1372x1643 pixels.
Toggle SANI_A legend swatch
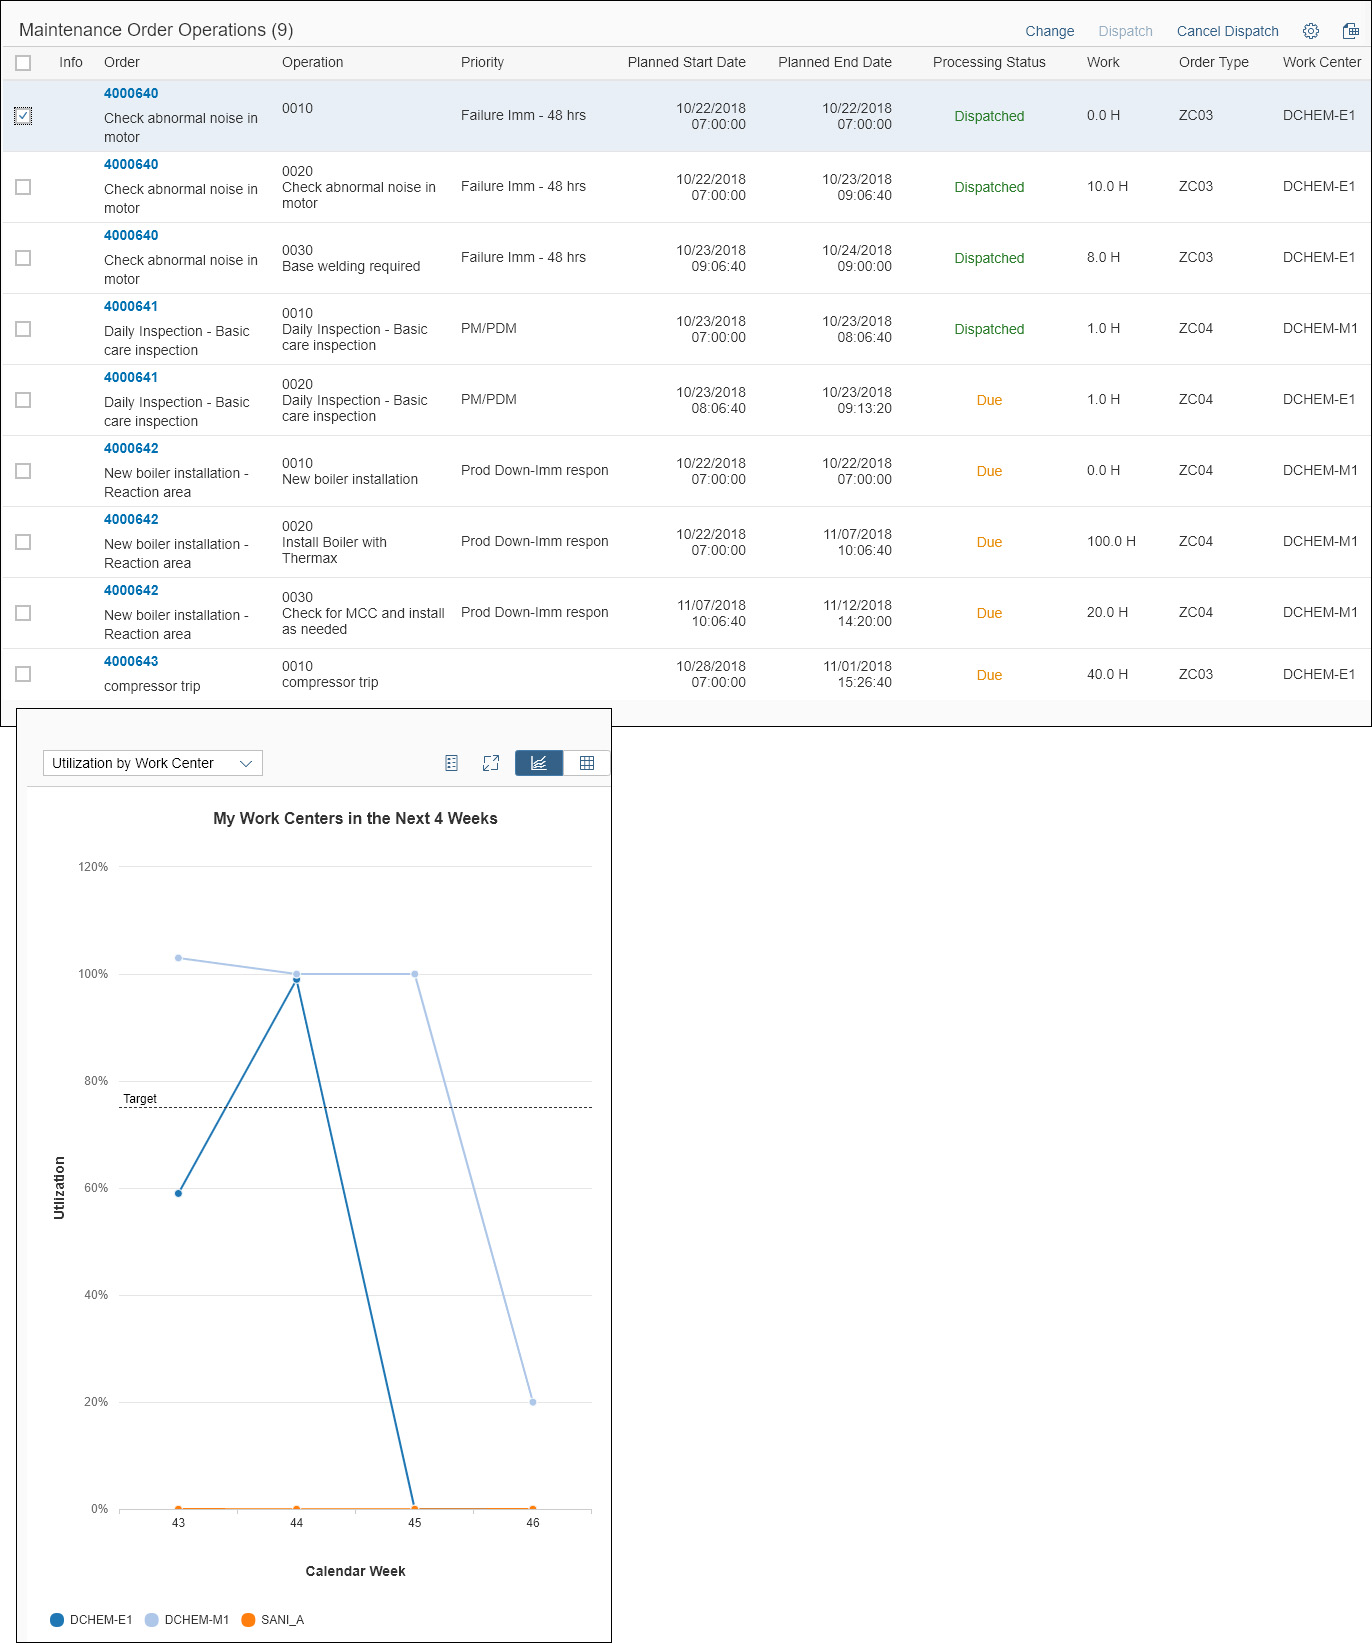[x=248, y=1620]
